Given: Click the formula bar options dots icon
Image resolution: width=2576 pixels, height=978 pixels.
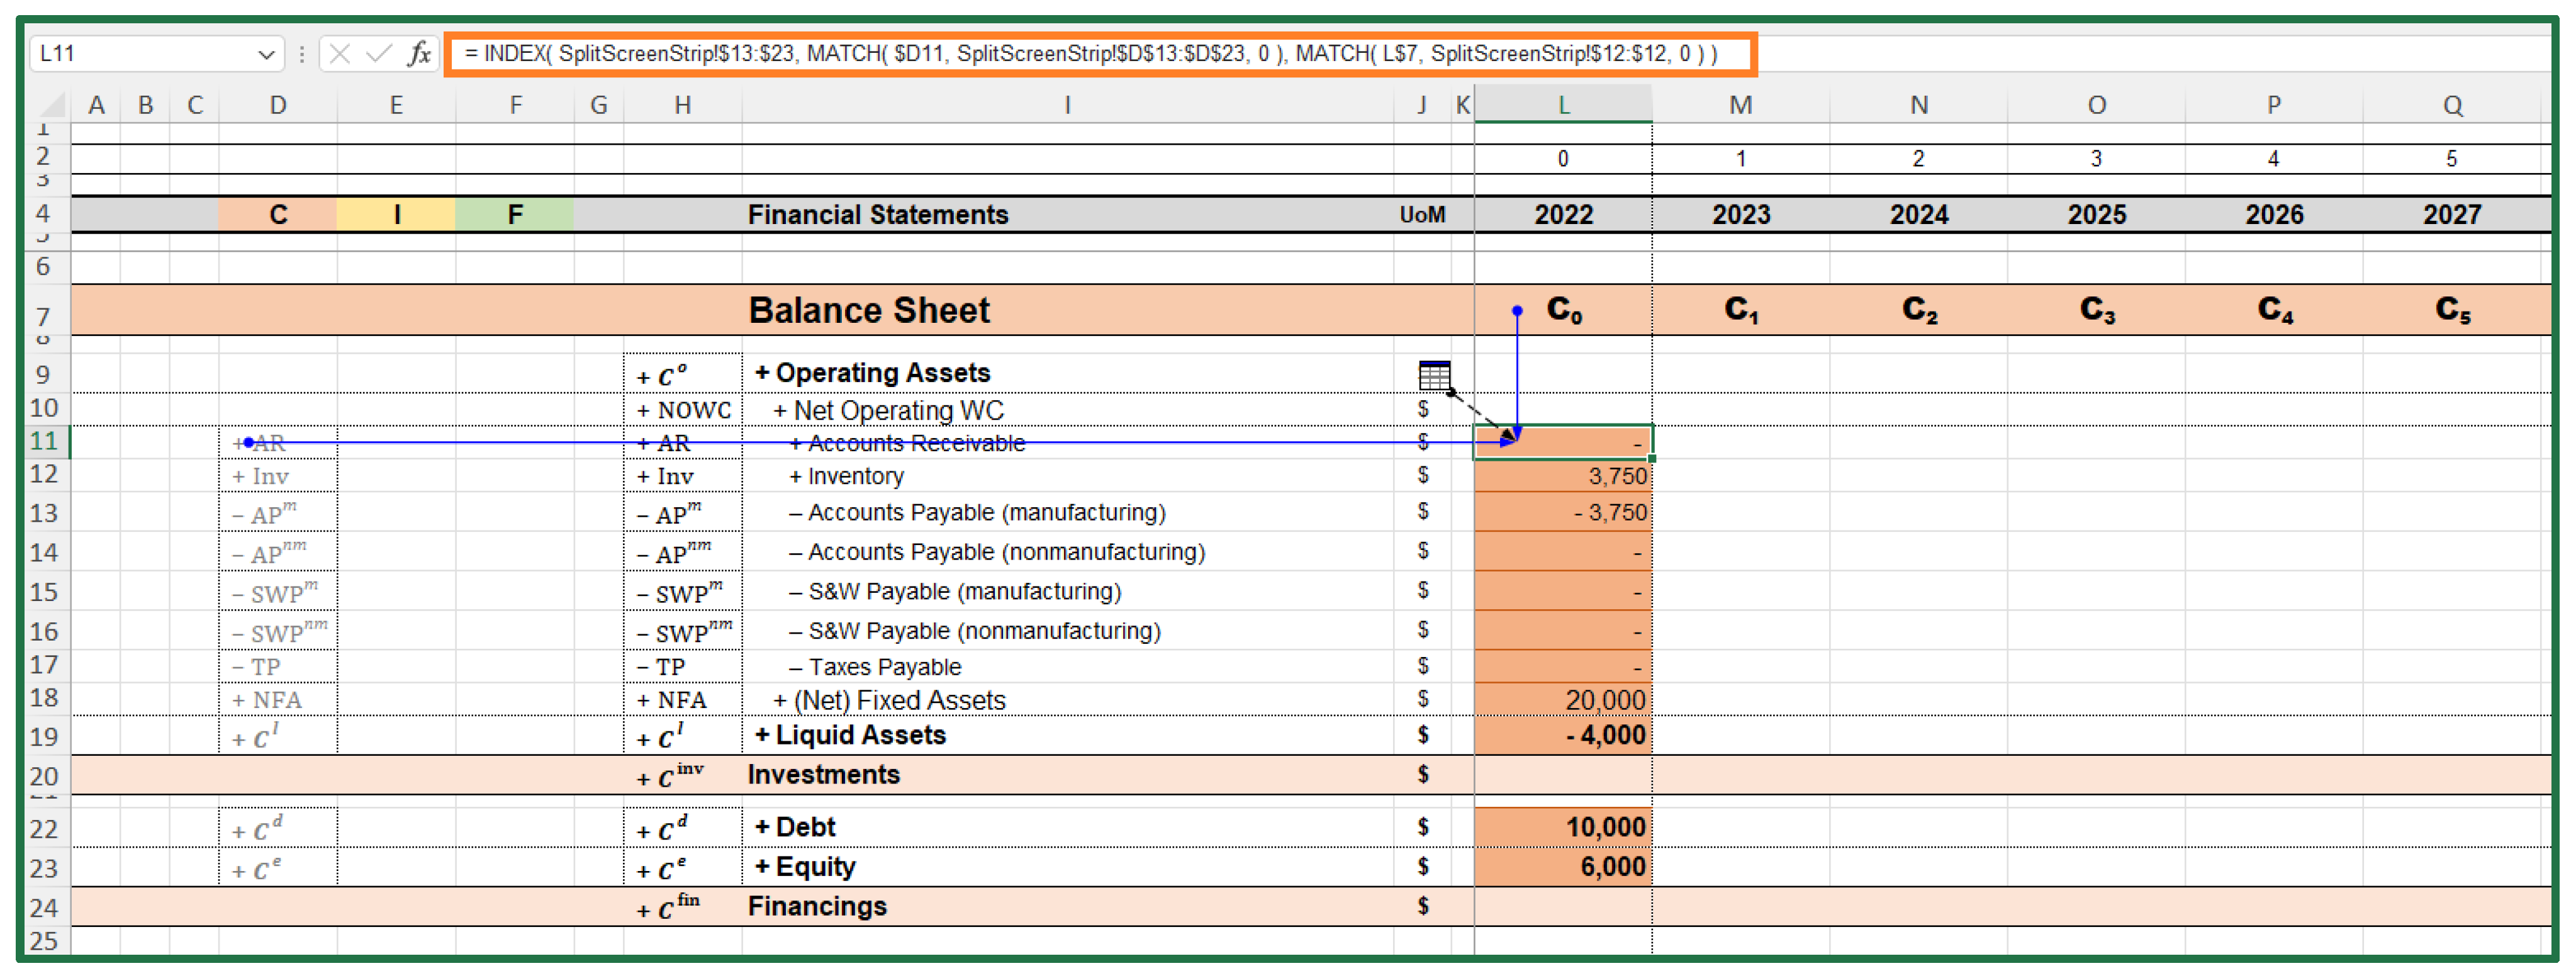Looking at the screenshot, I should coord(301,54).
